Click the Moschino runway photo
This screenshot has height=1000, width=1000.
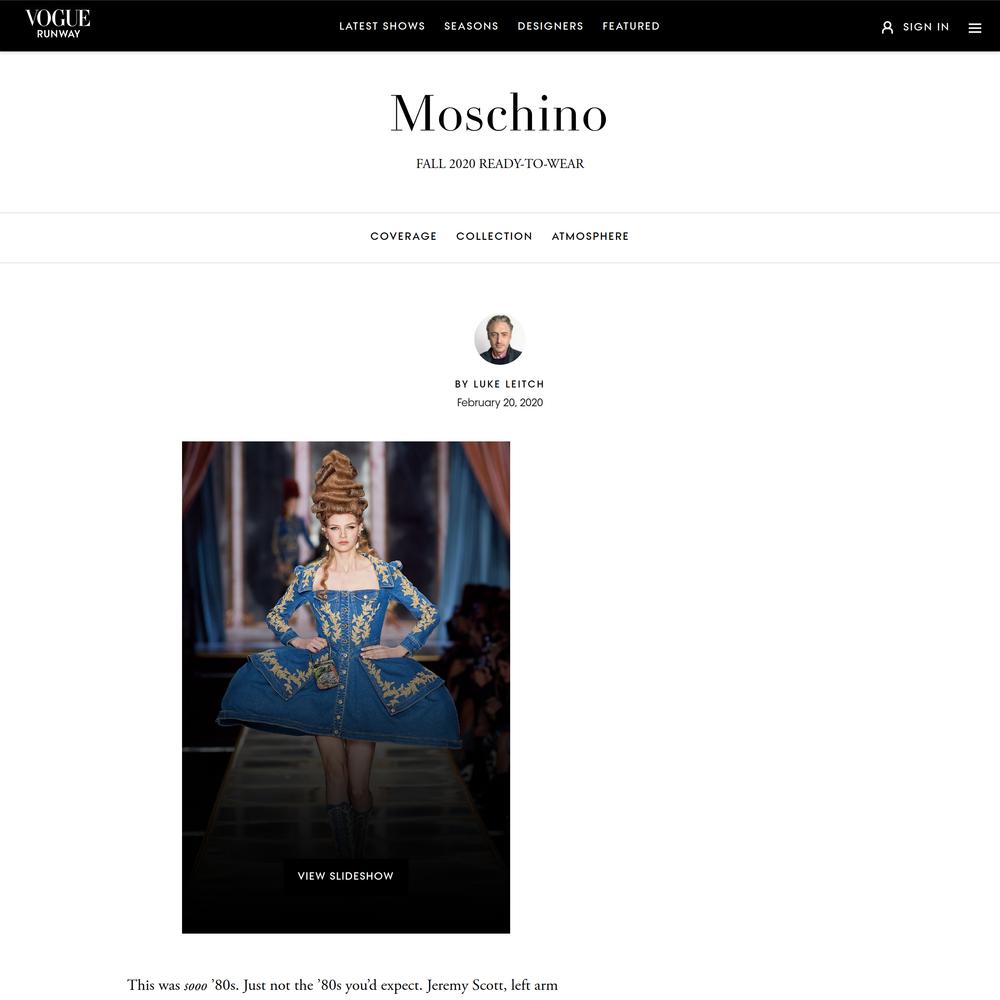click(346, 687)
